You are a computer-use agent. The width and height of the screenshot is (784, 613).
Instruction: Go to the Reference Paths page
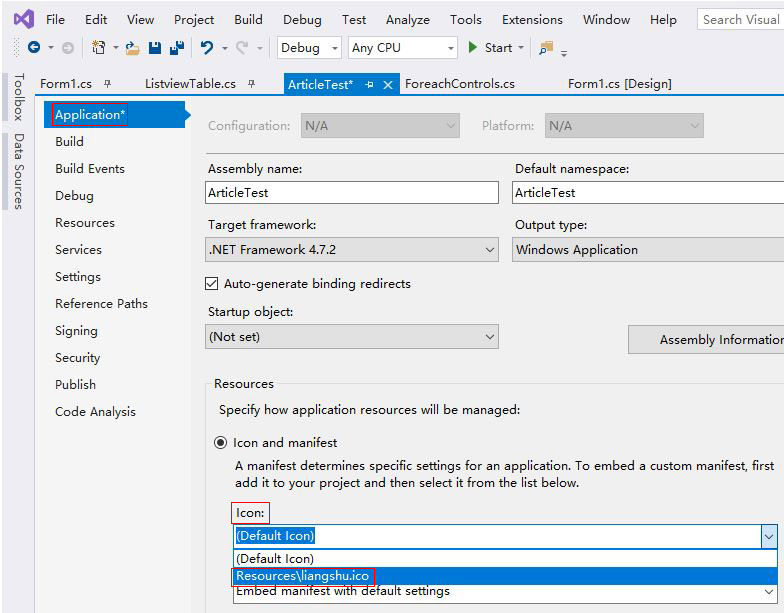[102, 304]
